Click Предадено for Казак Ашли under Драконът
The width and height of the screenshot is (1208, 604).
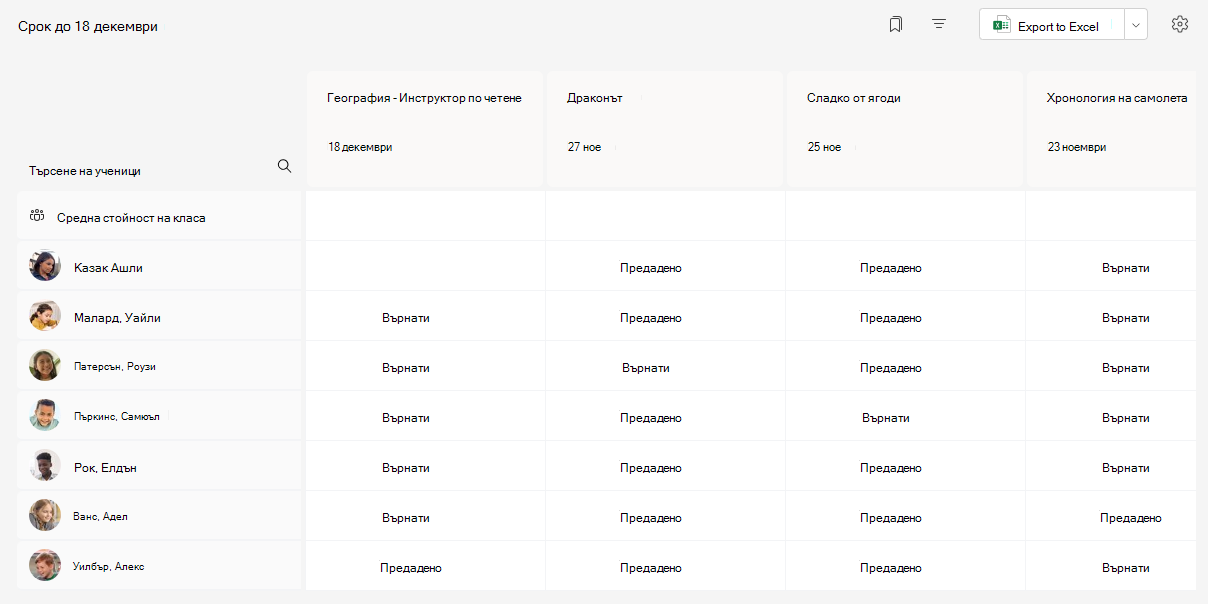point(651,268)
